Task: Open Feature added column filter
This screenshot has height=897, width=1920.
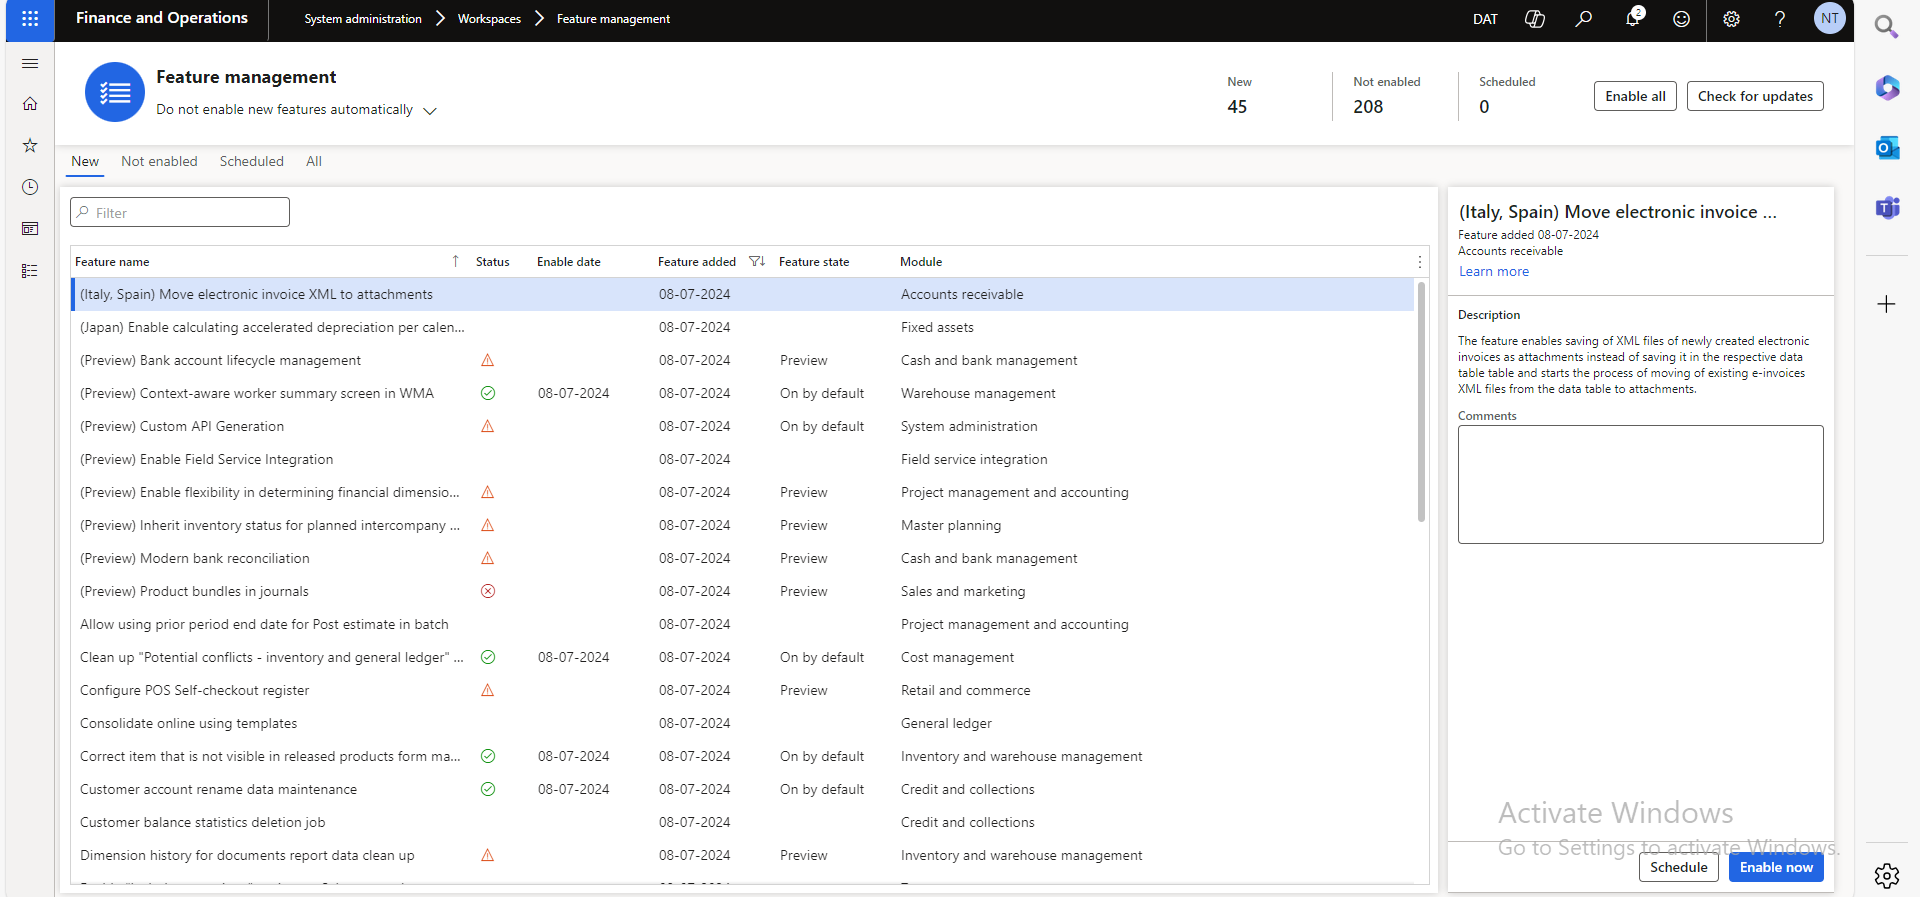Action: click(x=757, y=262)
